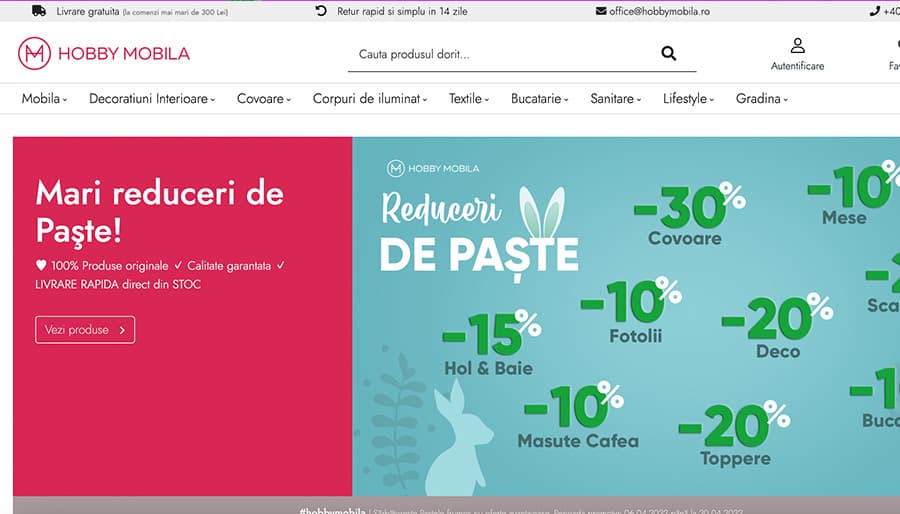Screen dimensions: 900x514
Task: Expand the Covoare menu
Action: (x=264, y=99)
